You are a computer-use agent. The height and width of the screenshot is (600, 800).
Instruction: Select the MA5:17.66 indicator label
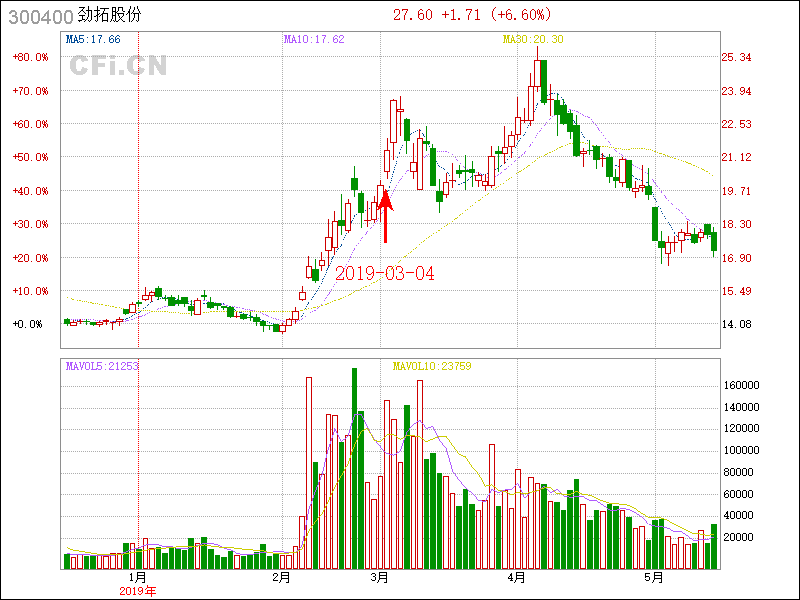pyautogui.click(x=92, y=39)
